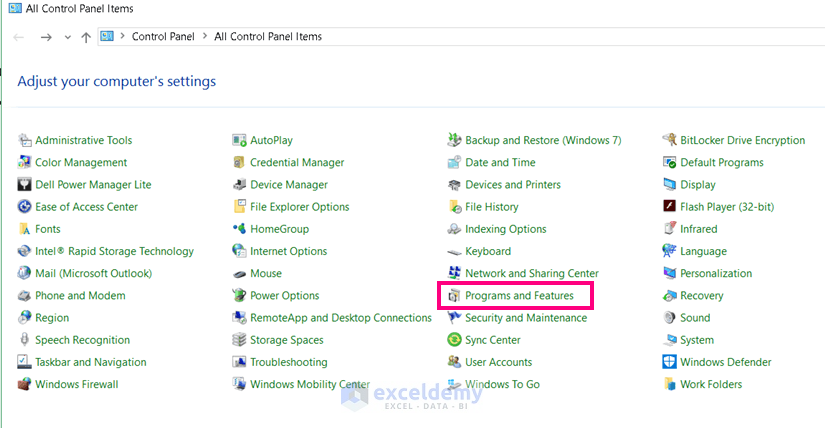Open the Date and Time icon
Screen dimensions: 825x428
pos(454,162)
